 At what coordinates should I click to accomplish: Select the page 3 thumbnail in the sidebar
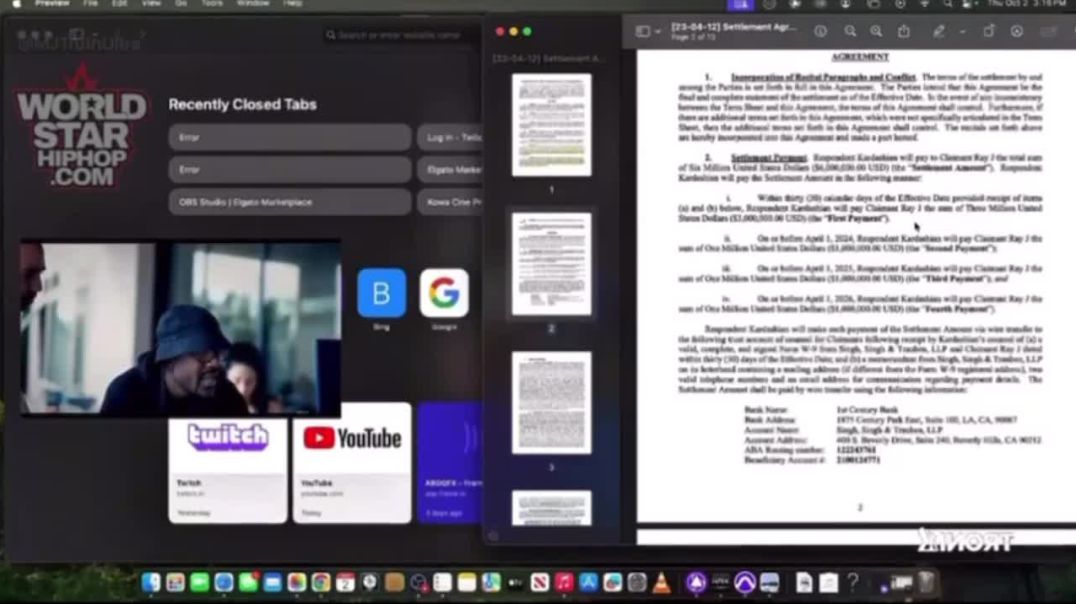coord(551,403)
